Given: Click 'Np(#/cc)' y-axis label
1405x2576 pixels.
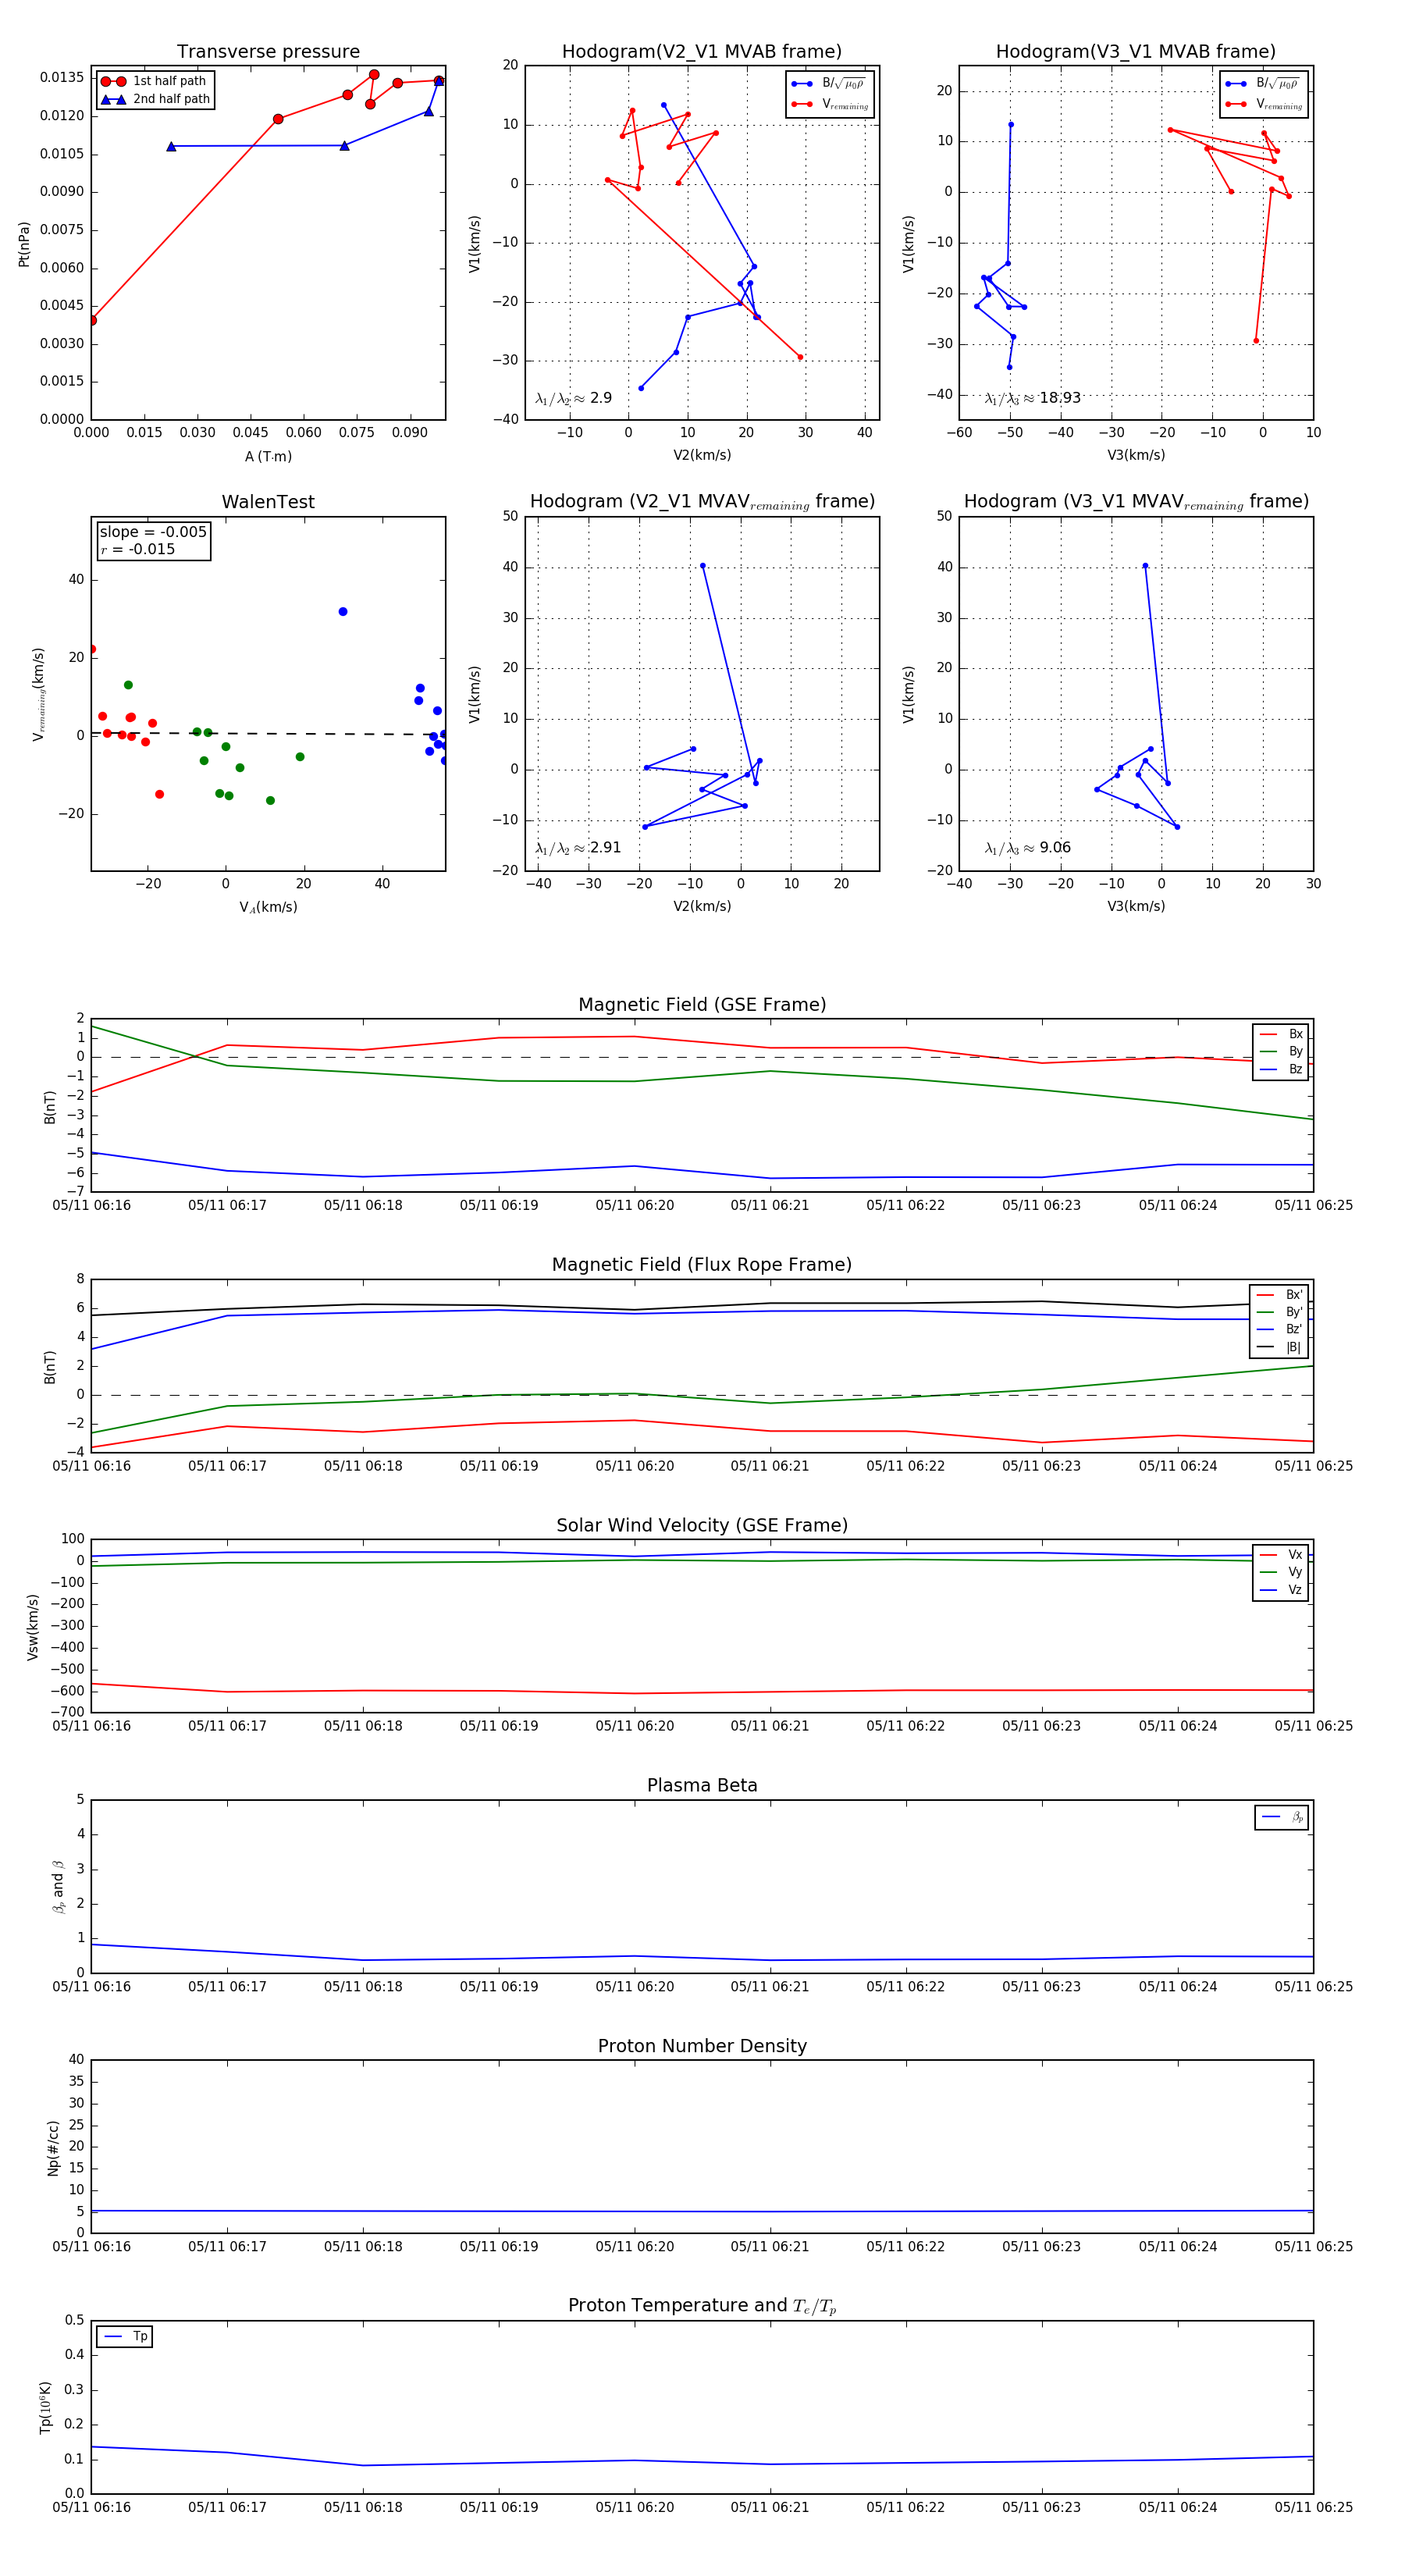Looking at the screenshot, I should (x=53, y=2147).
